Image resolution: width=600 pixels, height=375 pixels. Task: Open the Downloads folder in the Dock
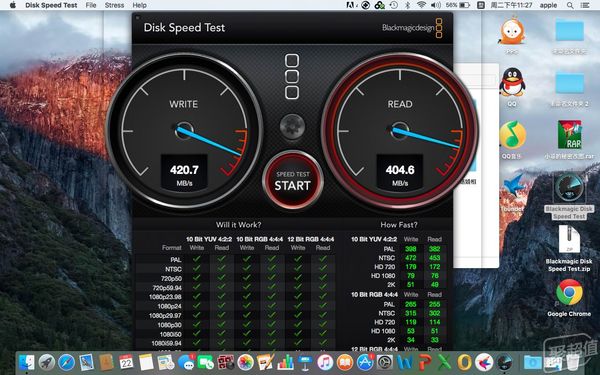pos(531,362)
